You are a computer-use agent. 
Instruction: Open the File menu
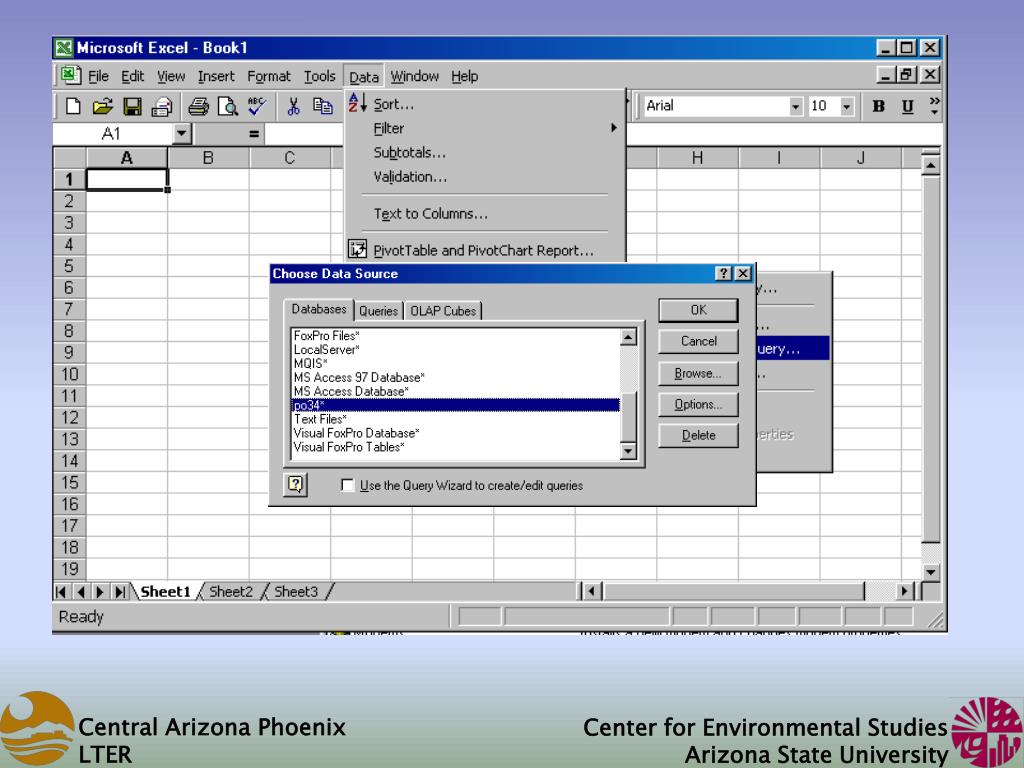pos(98,76)
